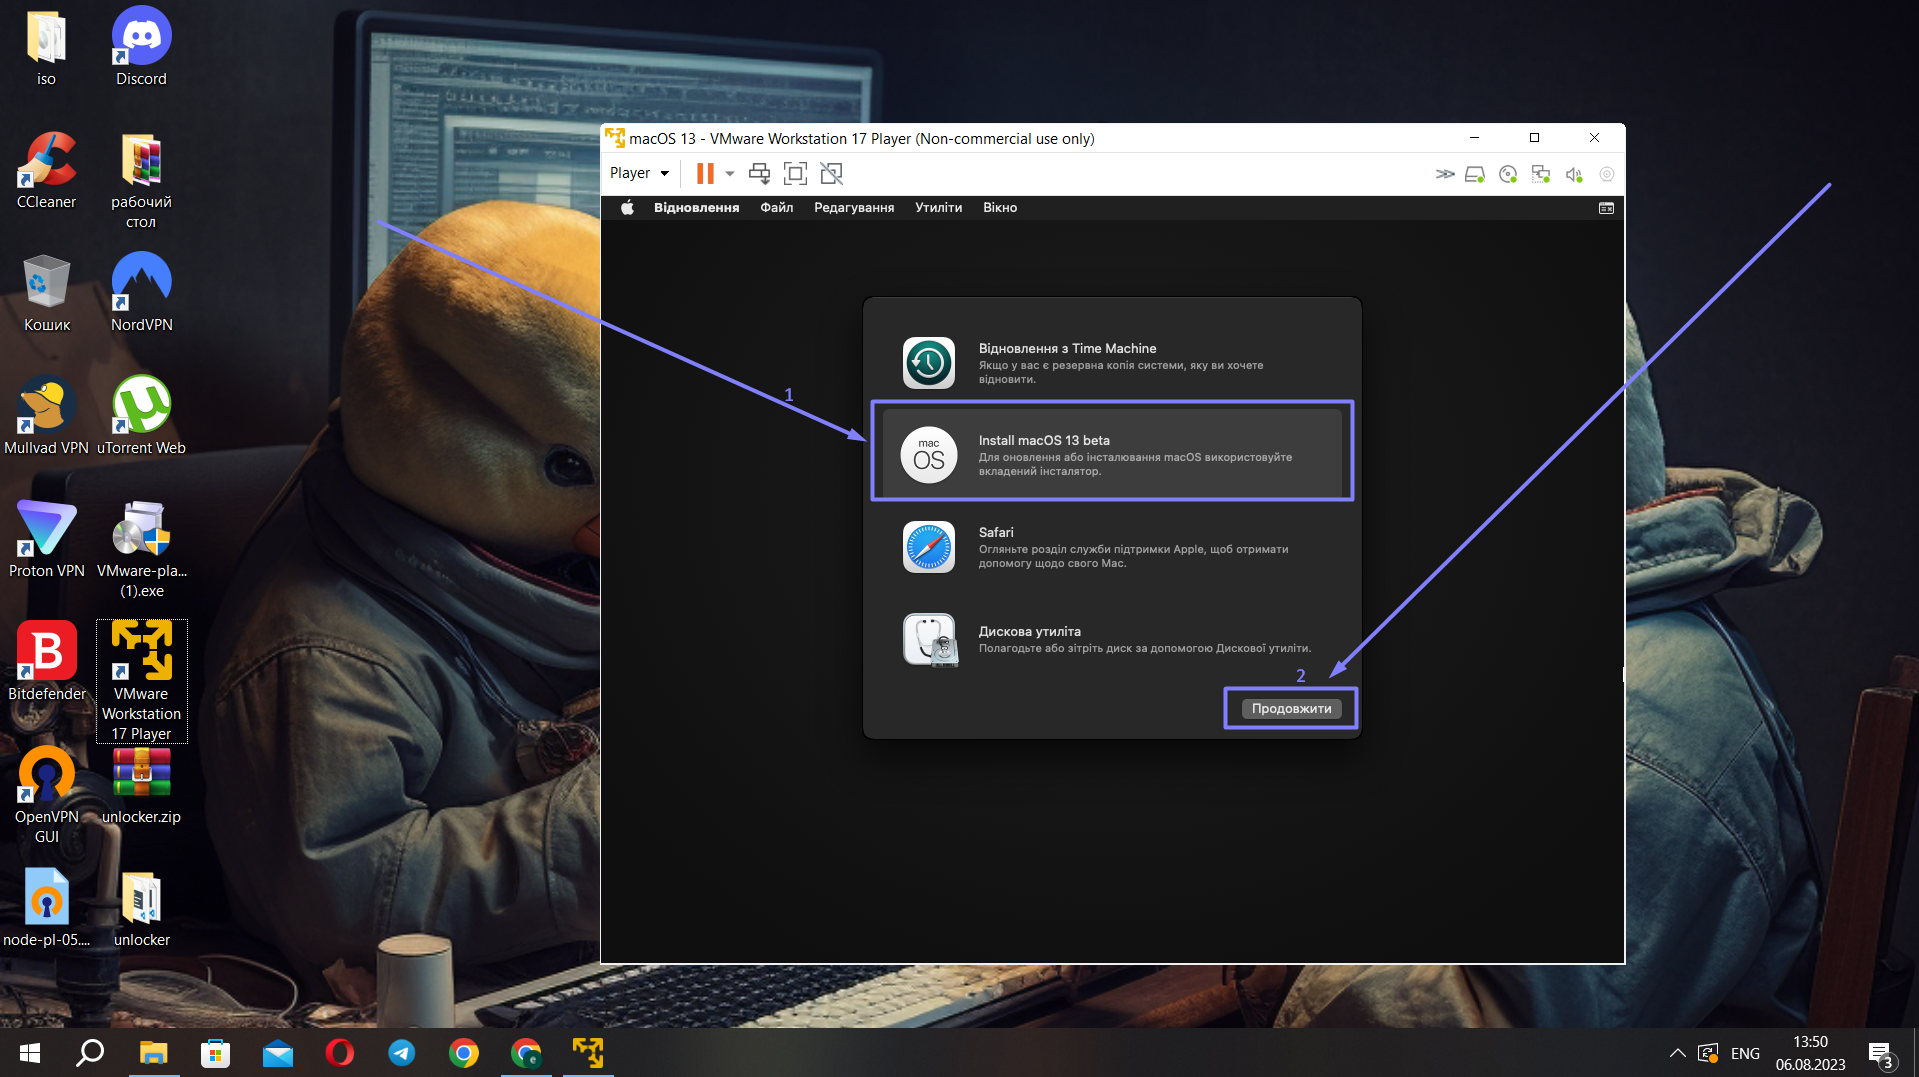Screen dimensions: 1919x1077
Task: Click the Time Machine icon
Action: click(929, 362)
